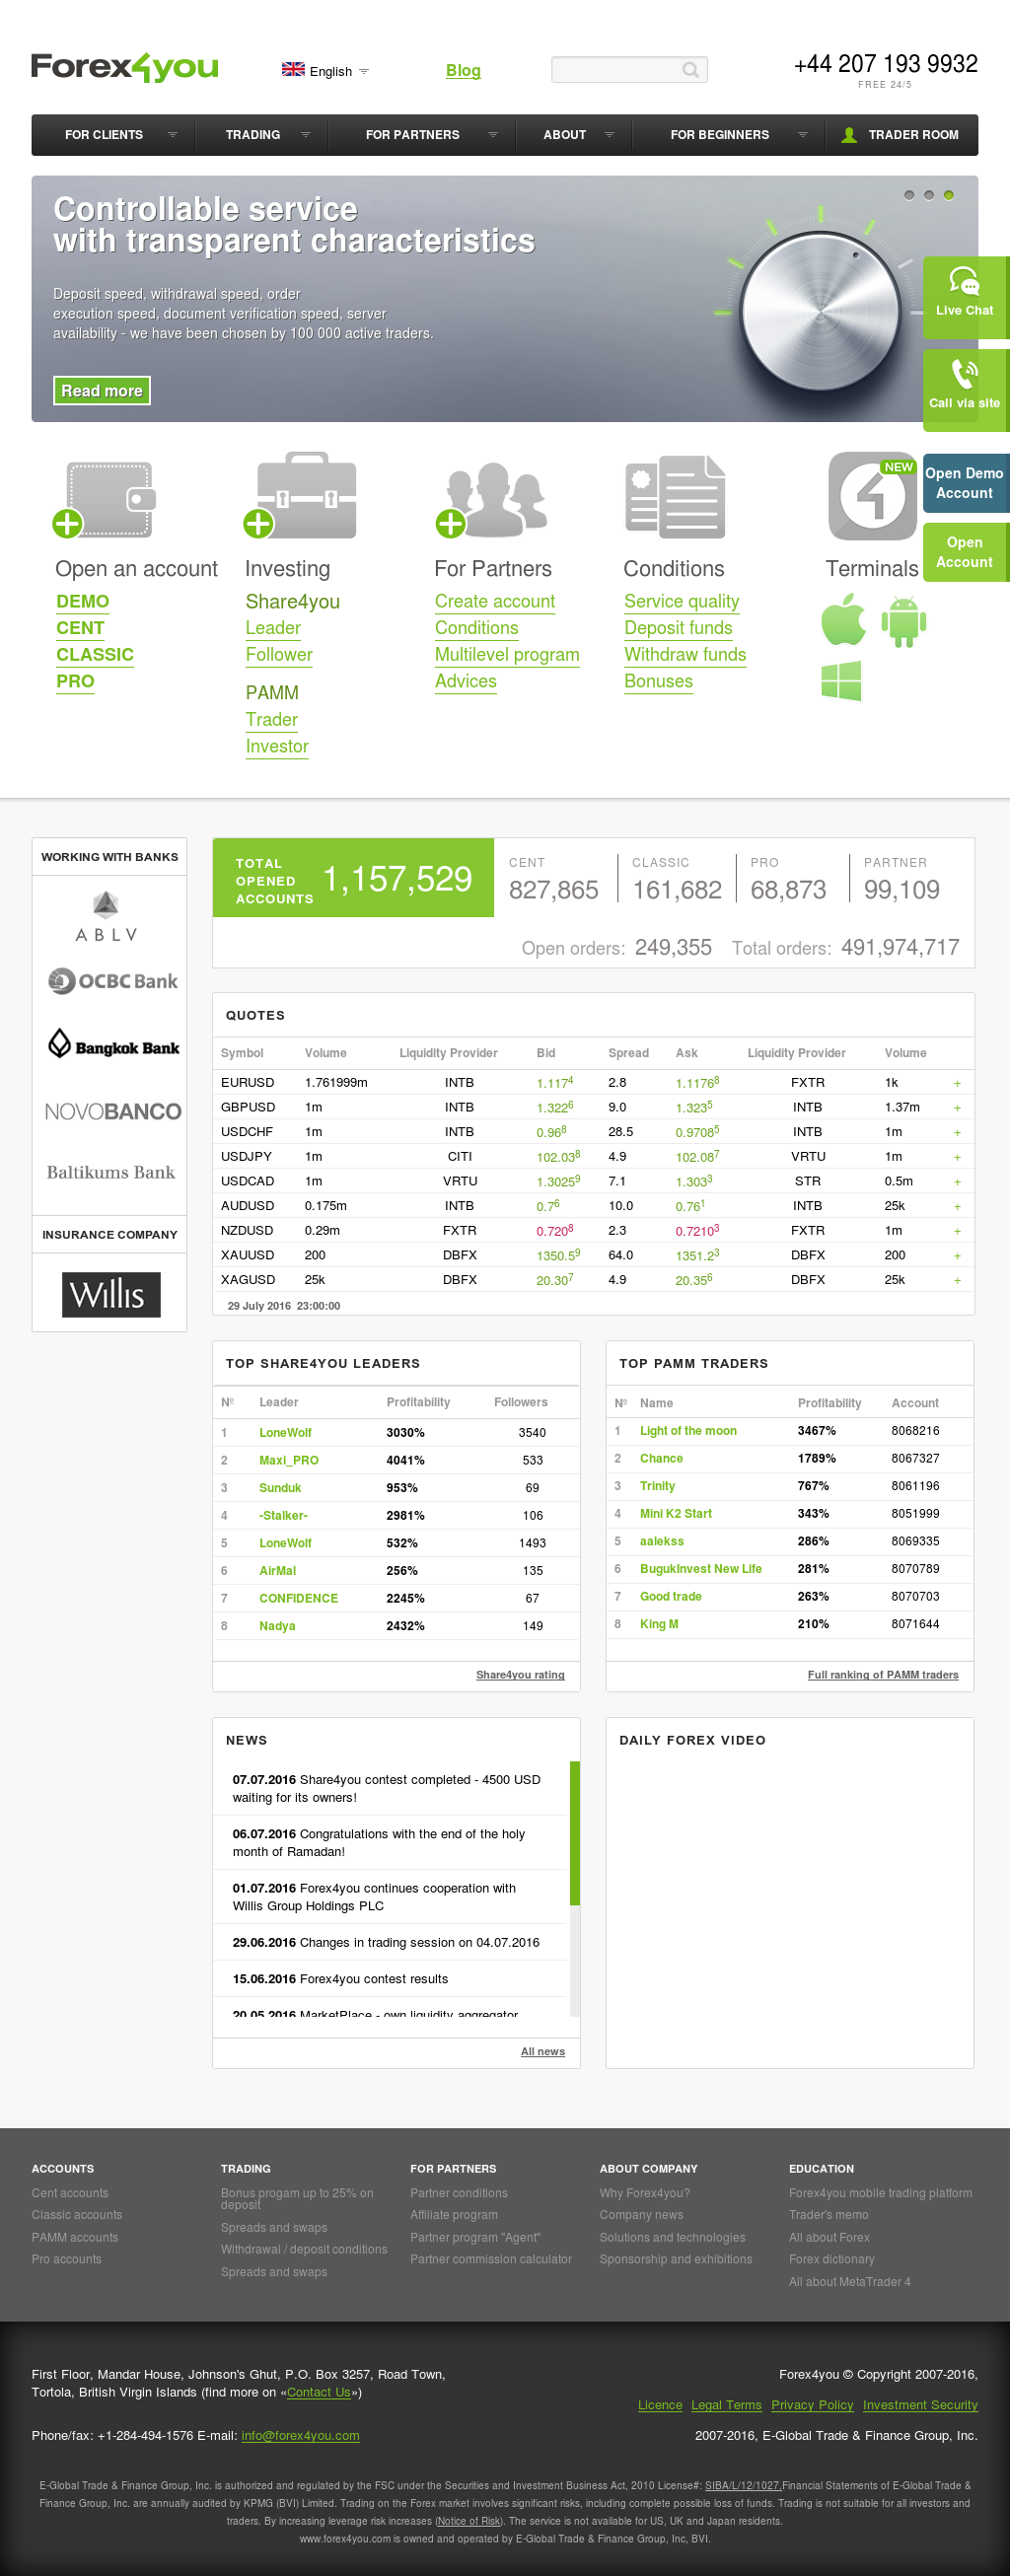Screen dimensions: 1010x2576
Task: Open Full ranking of PAMM traders
Action: (x=883, y=1675)
